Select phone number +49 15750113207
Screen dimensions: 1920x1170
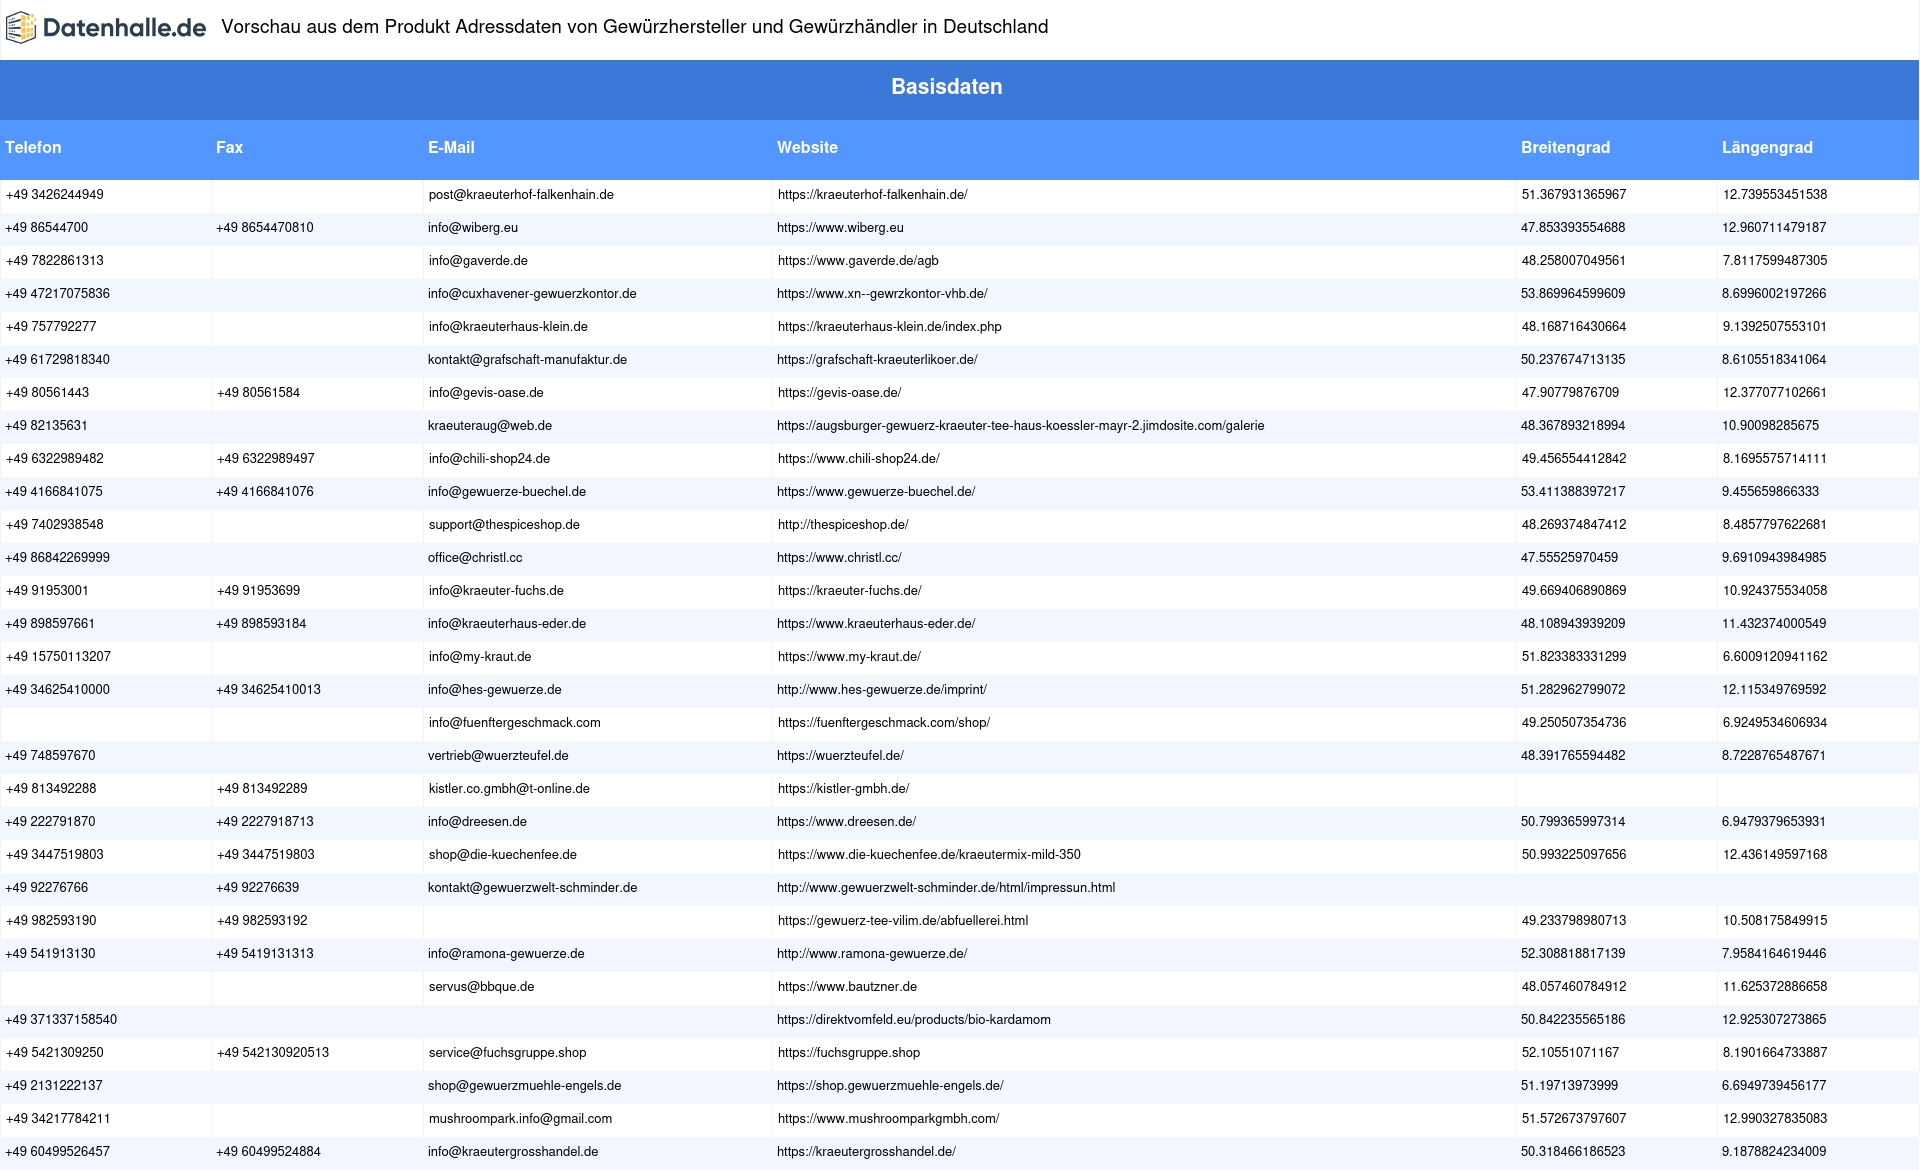tap(58, 657)
